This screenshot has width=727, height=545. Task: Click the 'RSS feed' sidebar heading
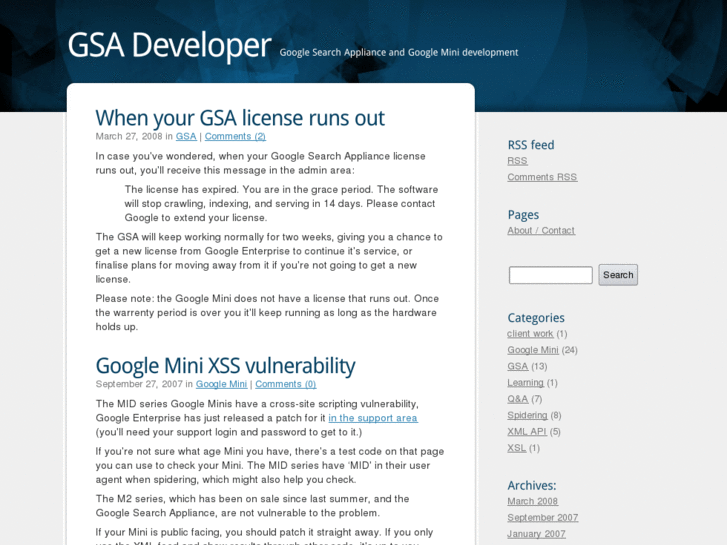[x=531, y=145]
